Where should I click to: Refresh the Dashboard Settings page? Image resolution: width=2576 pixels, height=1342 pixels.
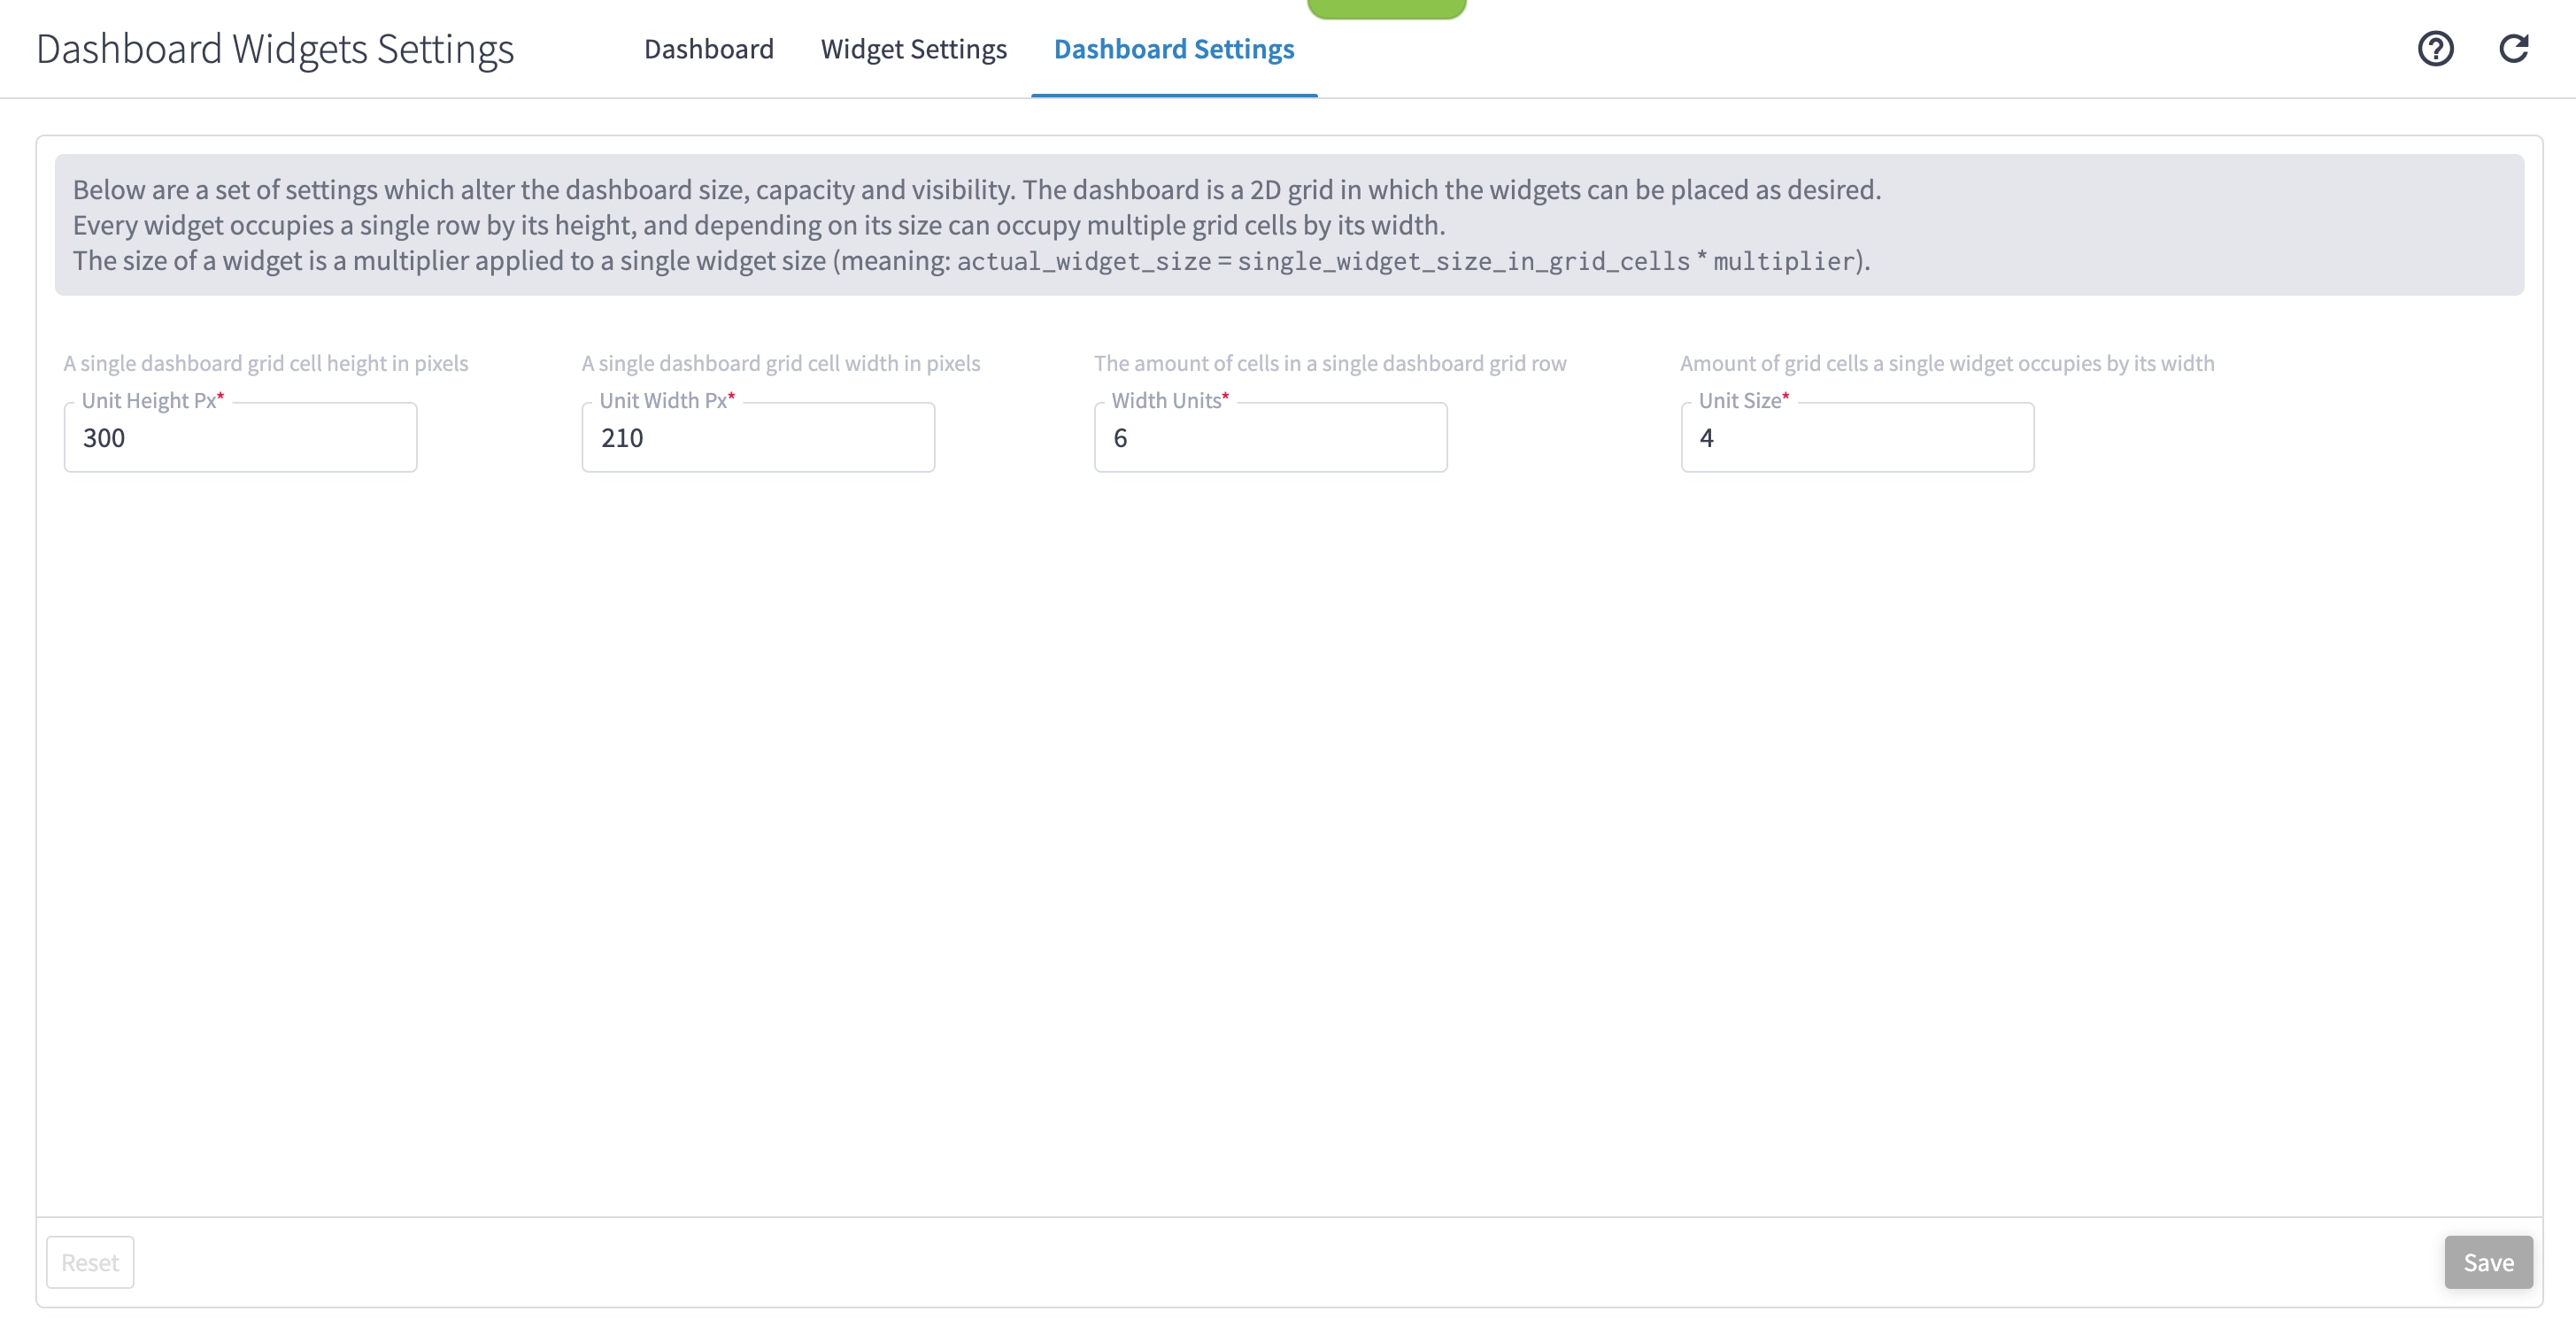[2515, 48]
